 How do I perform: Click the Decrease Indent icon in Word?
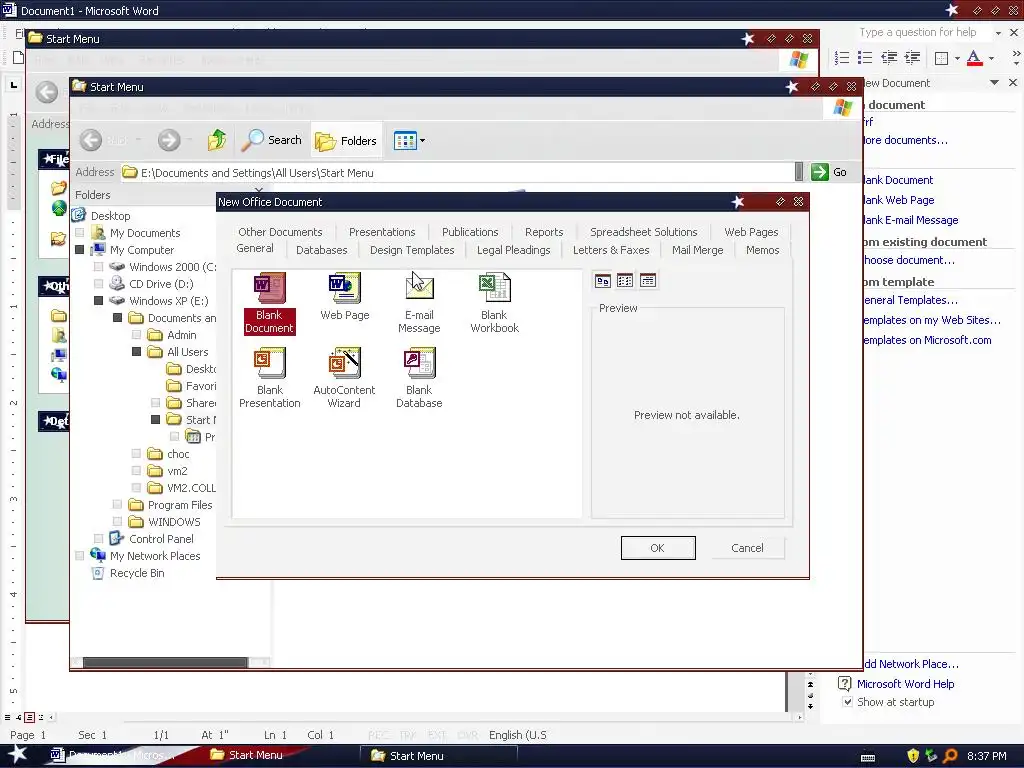pos(889,57)
